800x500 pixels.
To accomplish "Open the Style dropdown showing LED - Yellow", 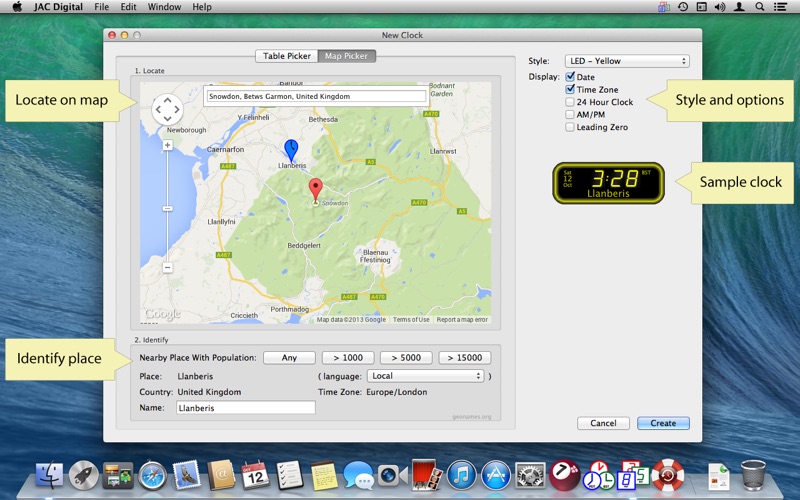I will pos(627,61).
